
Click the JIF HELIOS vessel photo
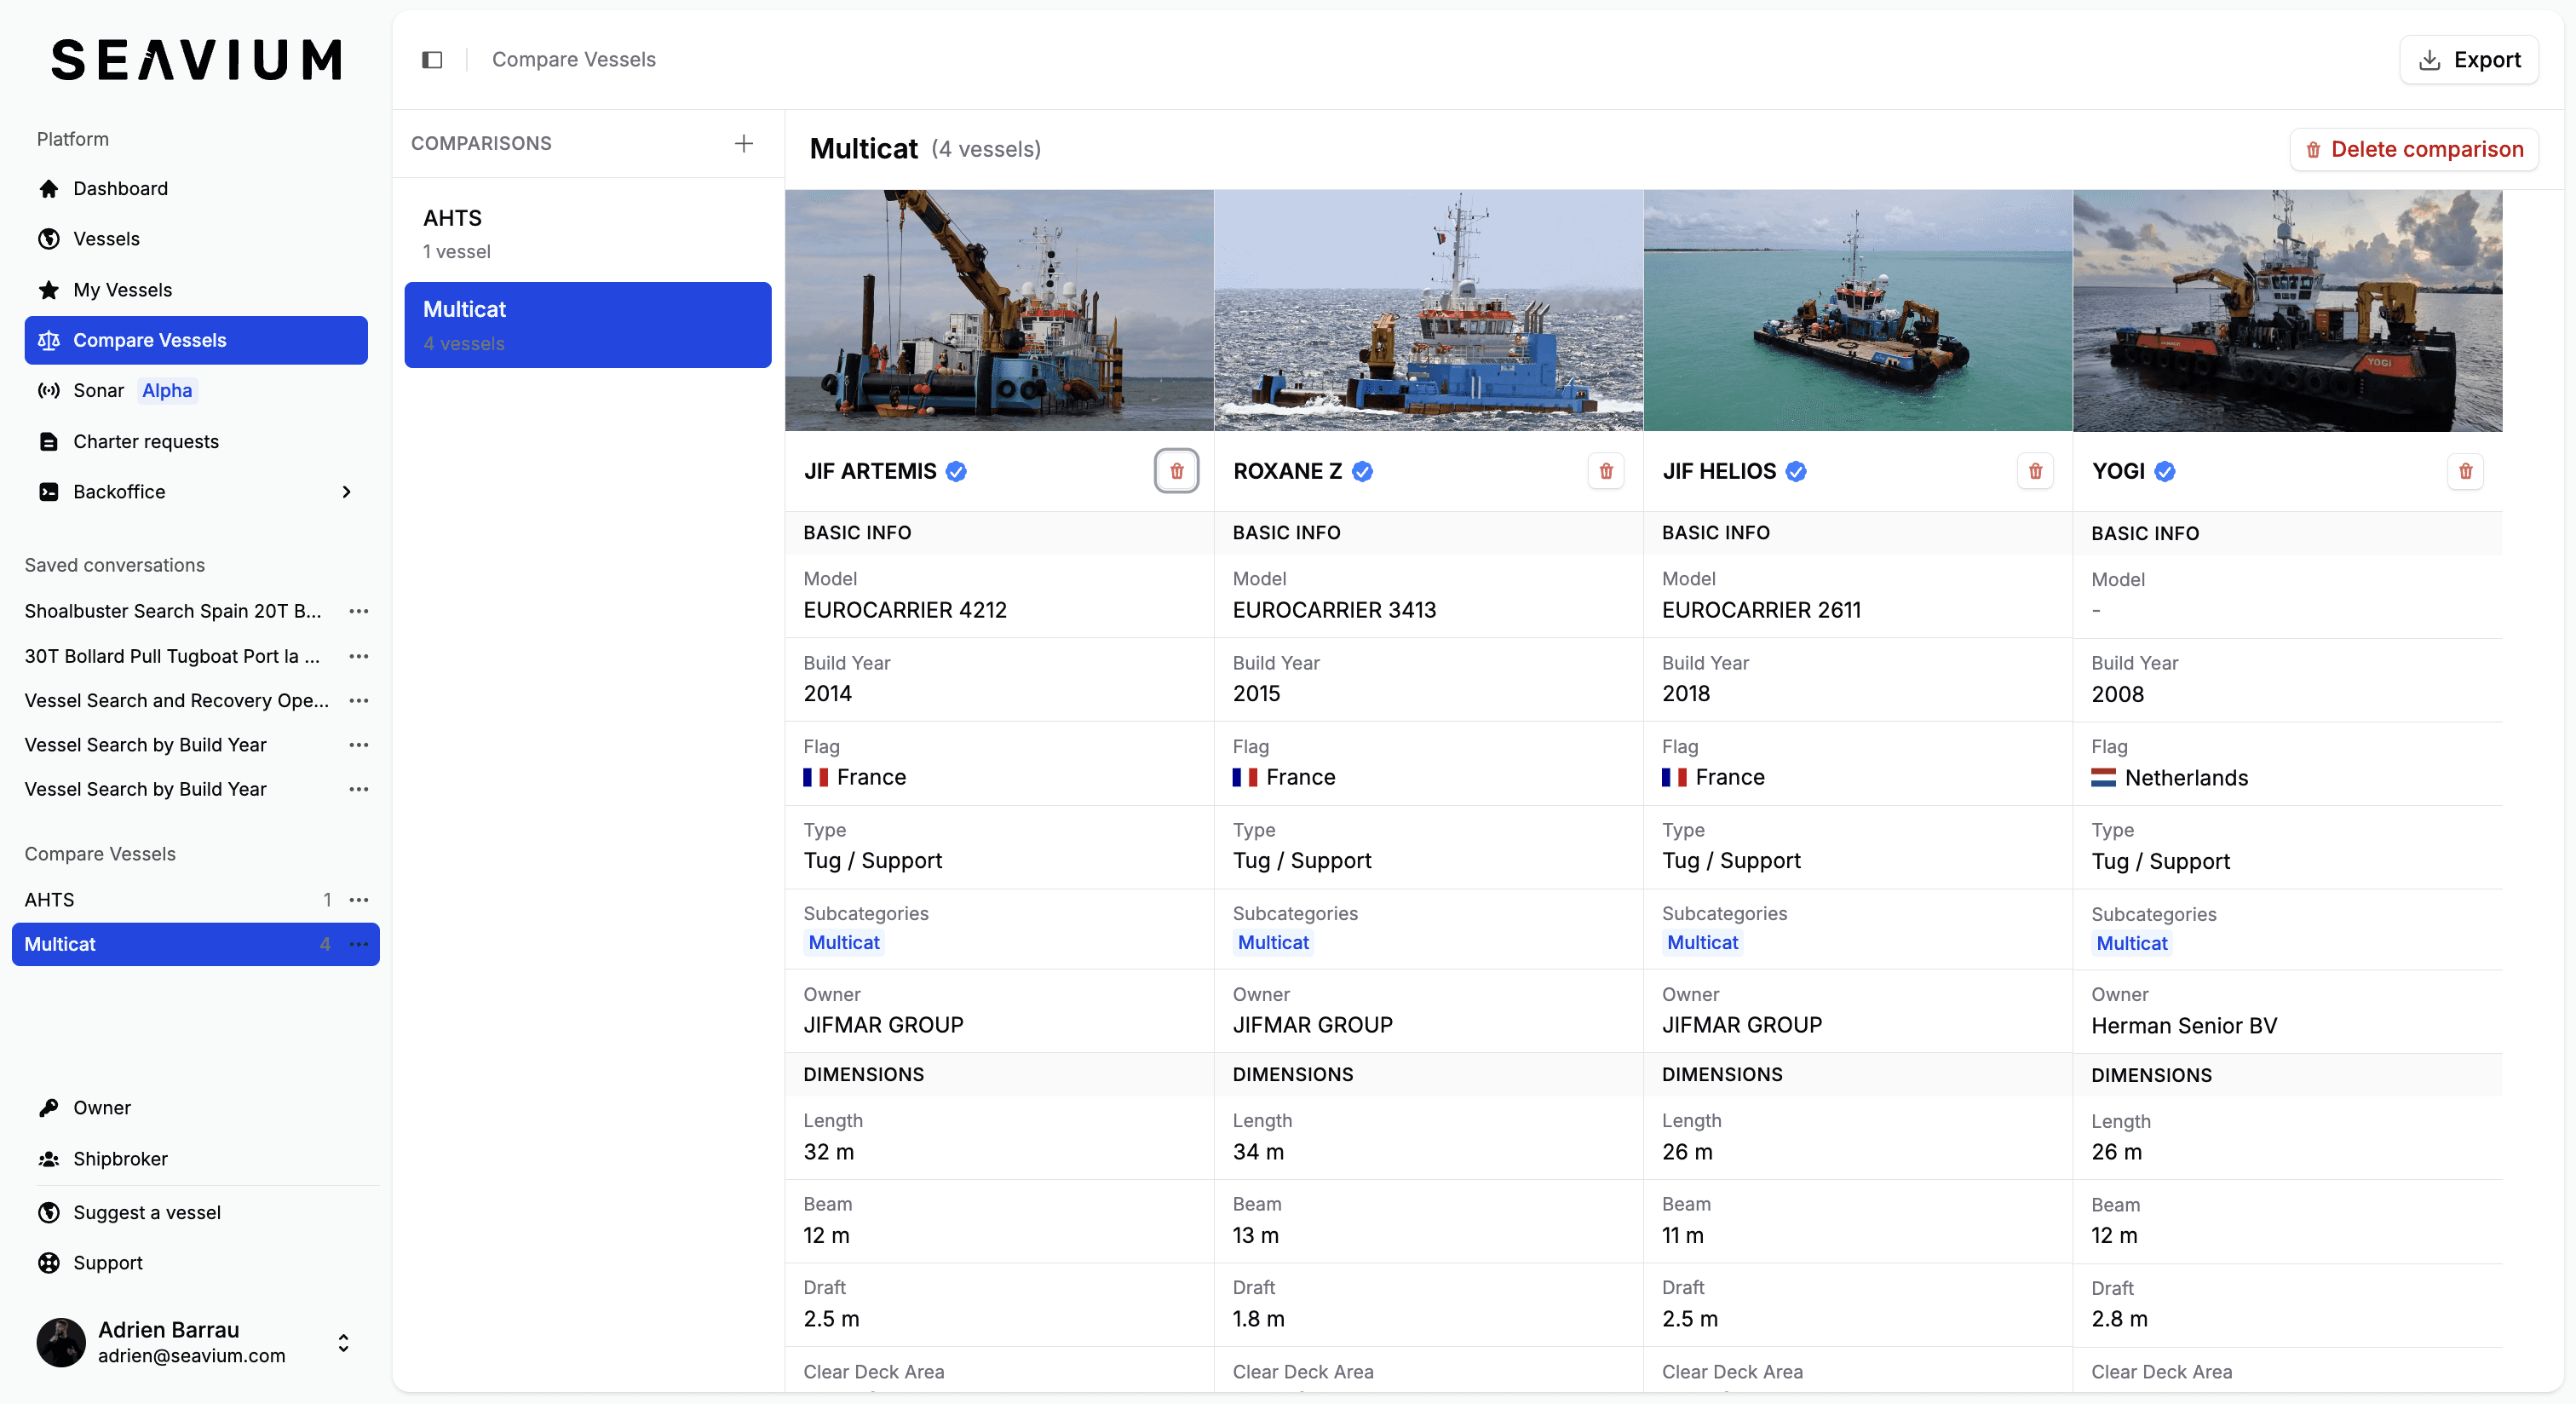[x=1857, y=311]
